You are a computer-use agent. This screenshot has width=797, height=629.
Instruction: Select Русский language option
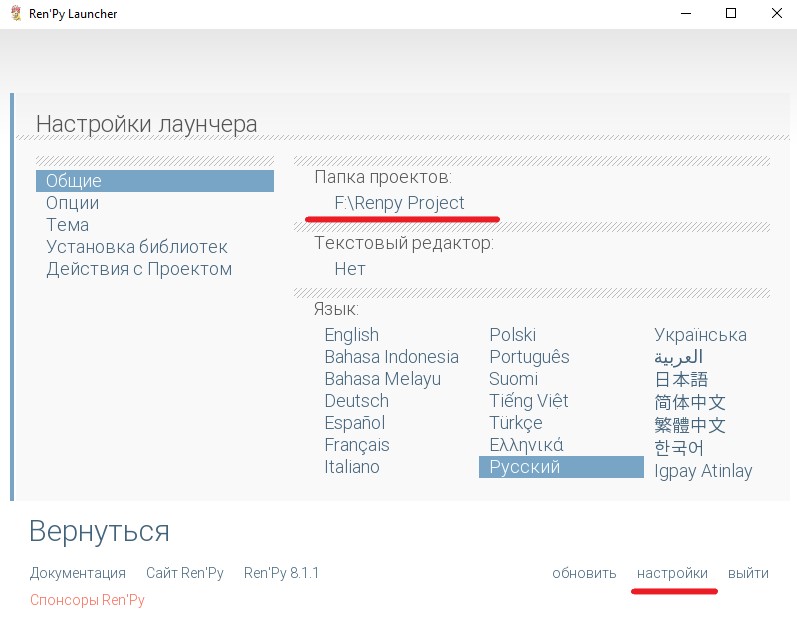[x=525, y=467]
